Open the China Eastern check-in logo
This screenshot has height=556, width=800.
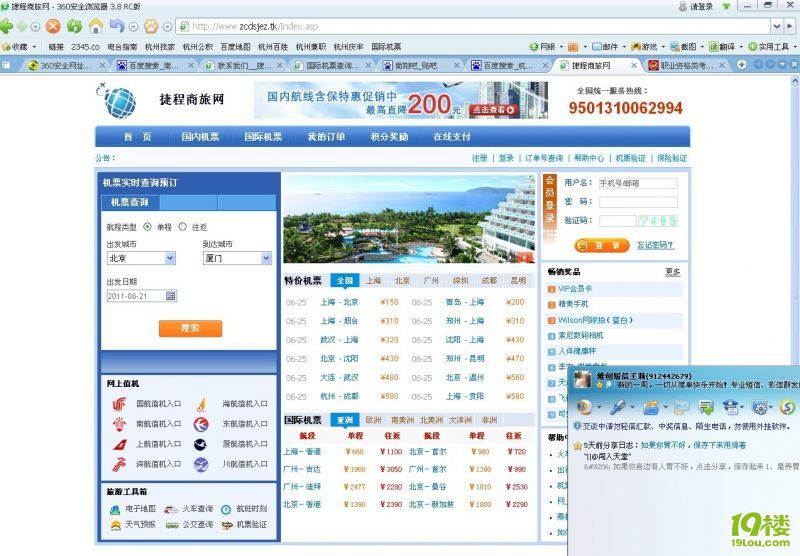[201, 424]
